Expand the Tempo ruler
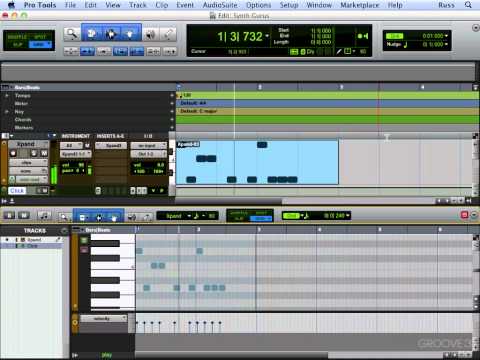The height and width of the screenshot is (360, 480). (7, 96)
